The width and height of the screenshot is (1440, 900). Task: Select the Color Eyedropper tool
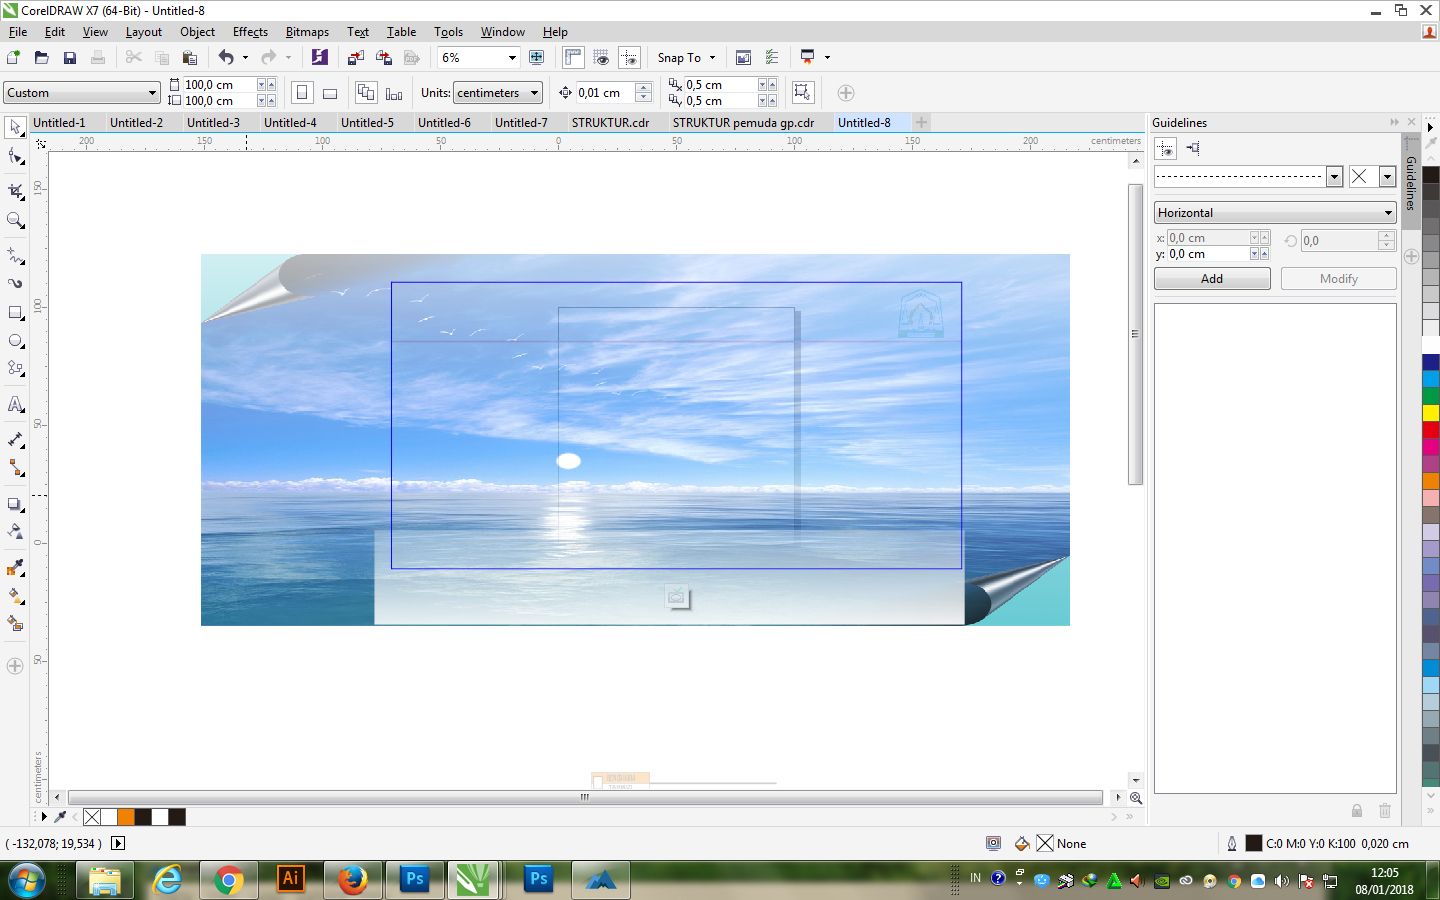coord(15,567)
